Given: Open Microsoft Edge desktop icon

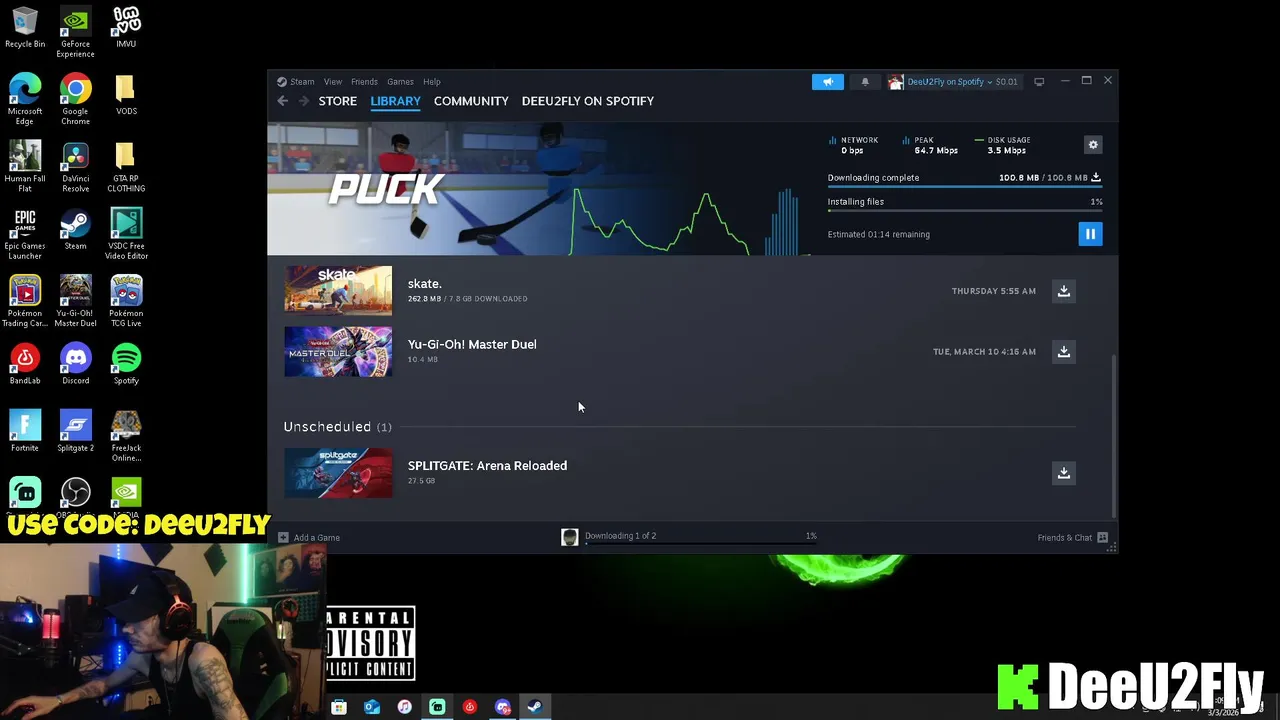Looking at the screenshot, I should [25, 100].
